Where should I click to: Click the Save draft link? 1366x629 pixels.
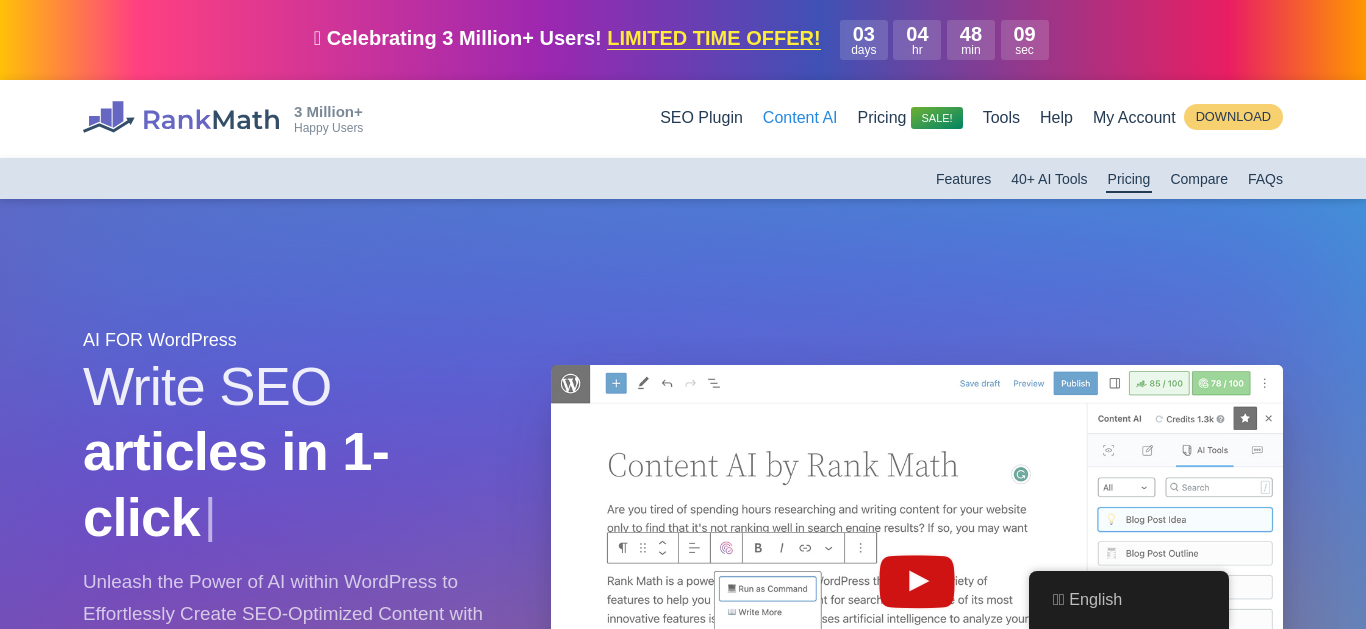tap(980, 383)
